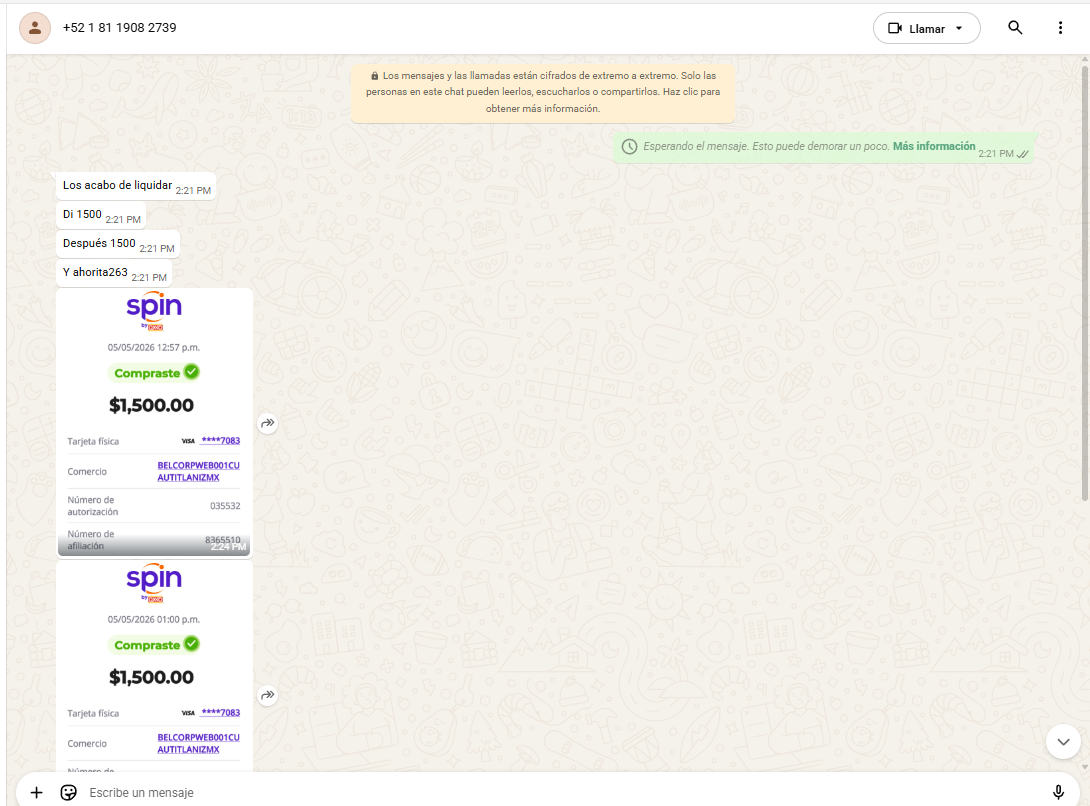This screenshot has width=1090, height=806.
Task: Click the contact number +52 1 81 1908 2739
Action: pos(120,28)
